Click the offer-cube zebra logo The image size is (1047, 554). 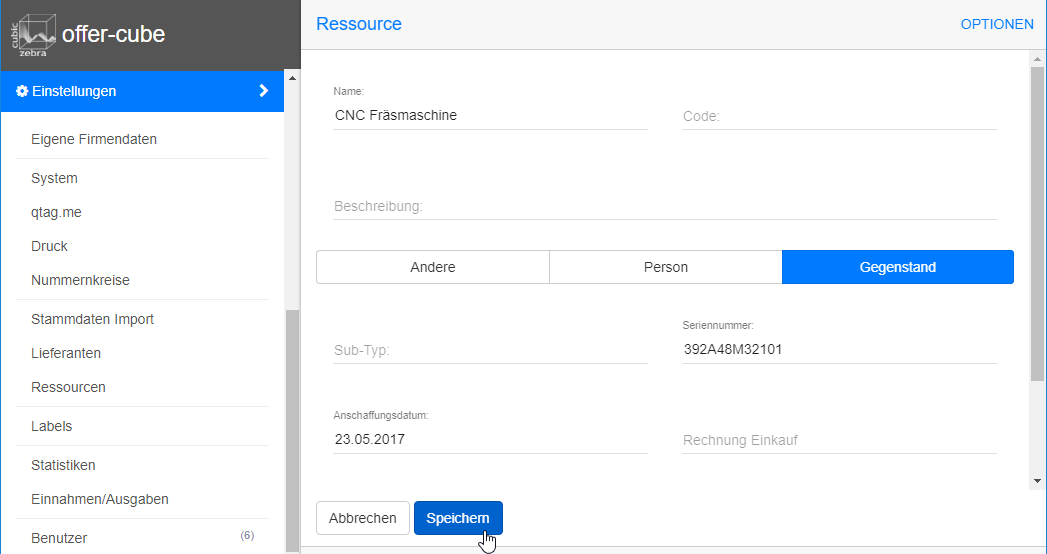[x=33, y=35]
